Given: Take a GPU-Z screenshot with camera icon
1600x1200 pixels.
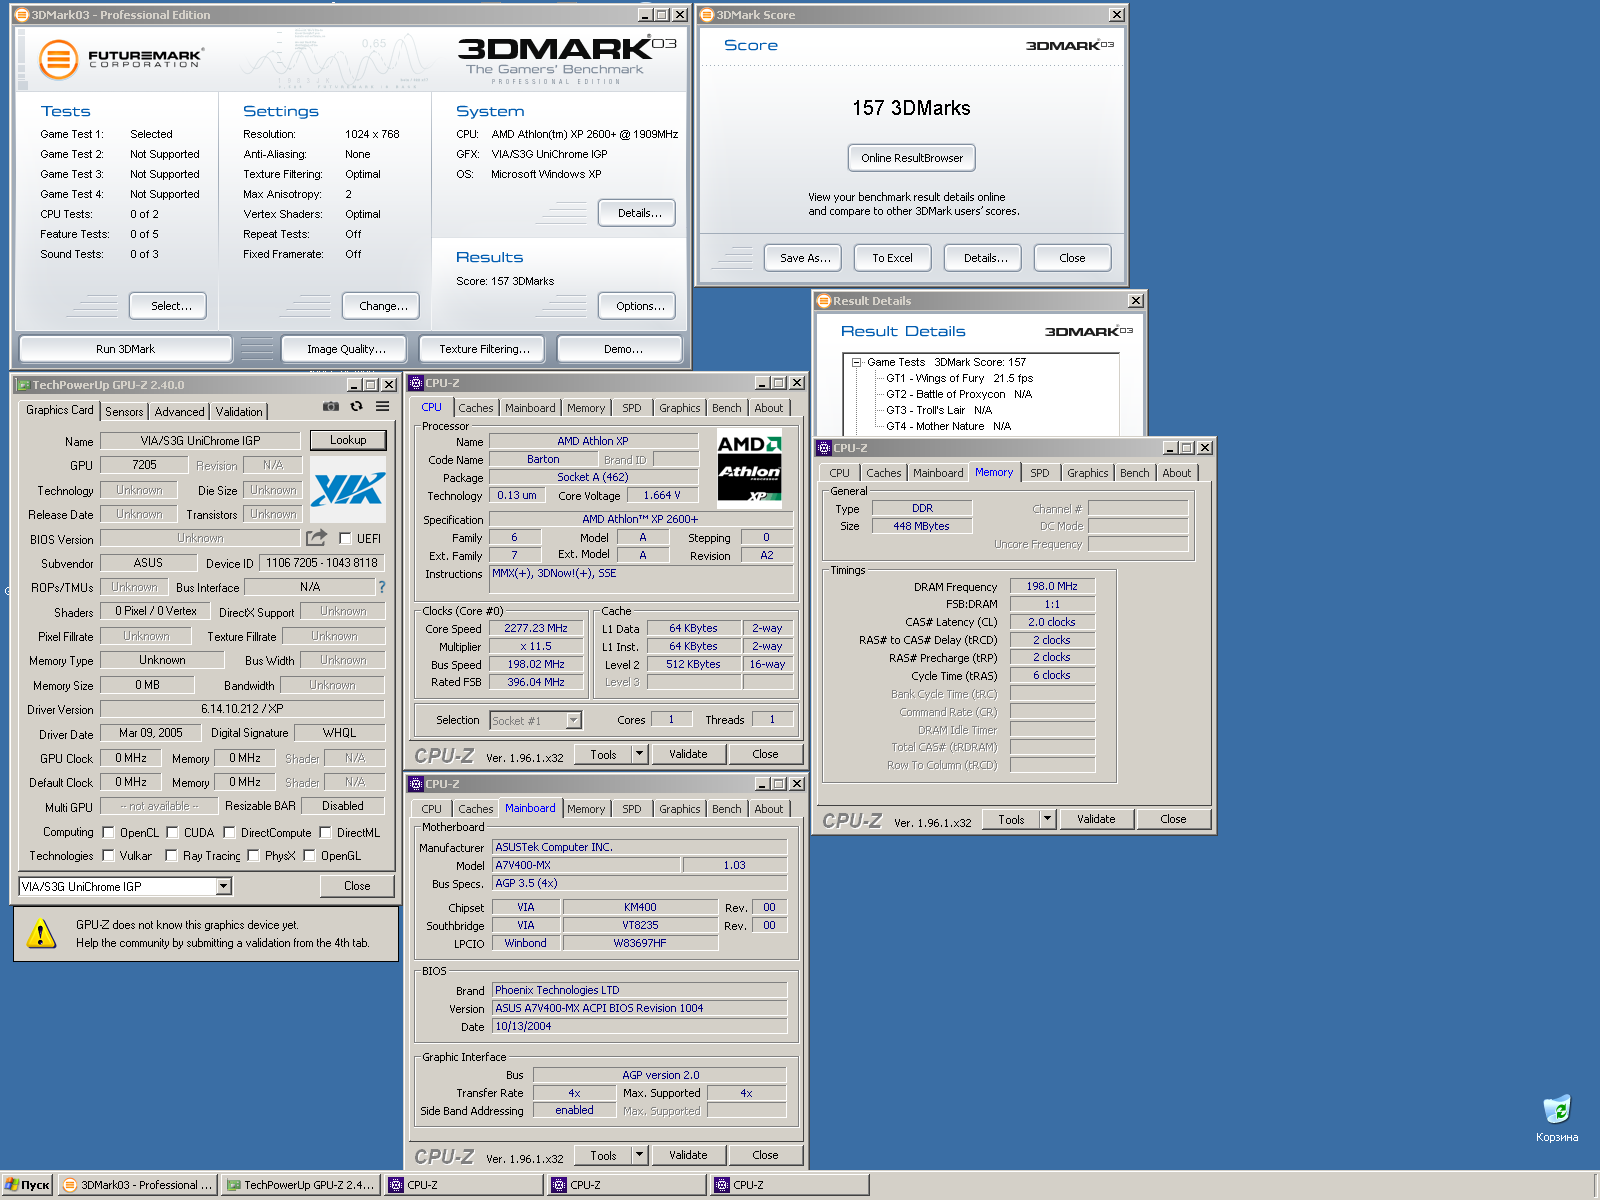Looking at the screenshot, I should coord(331,407).
